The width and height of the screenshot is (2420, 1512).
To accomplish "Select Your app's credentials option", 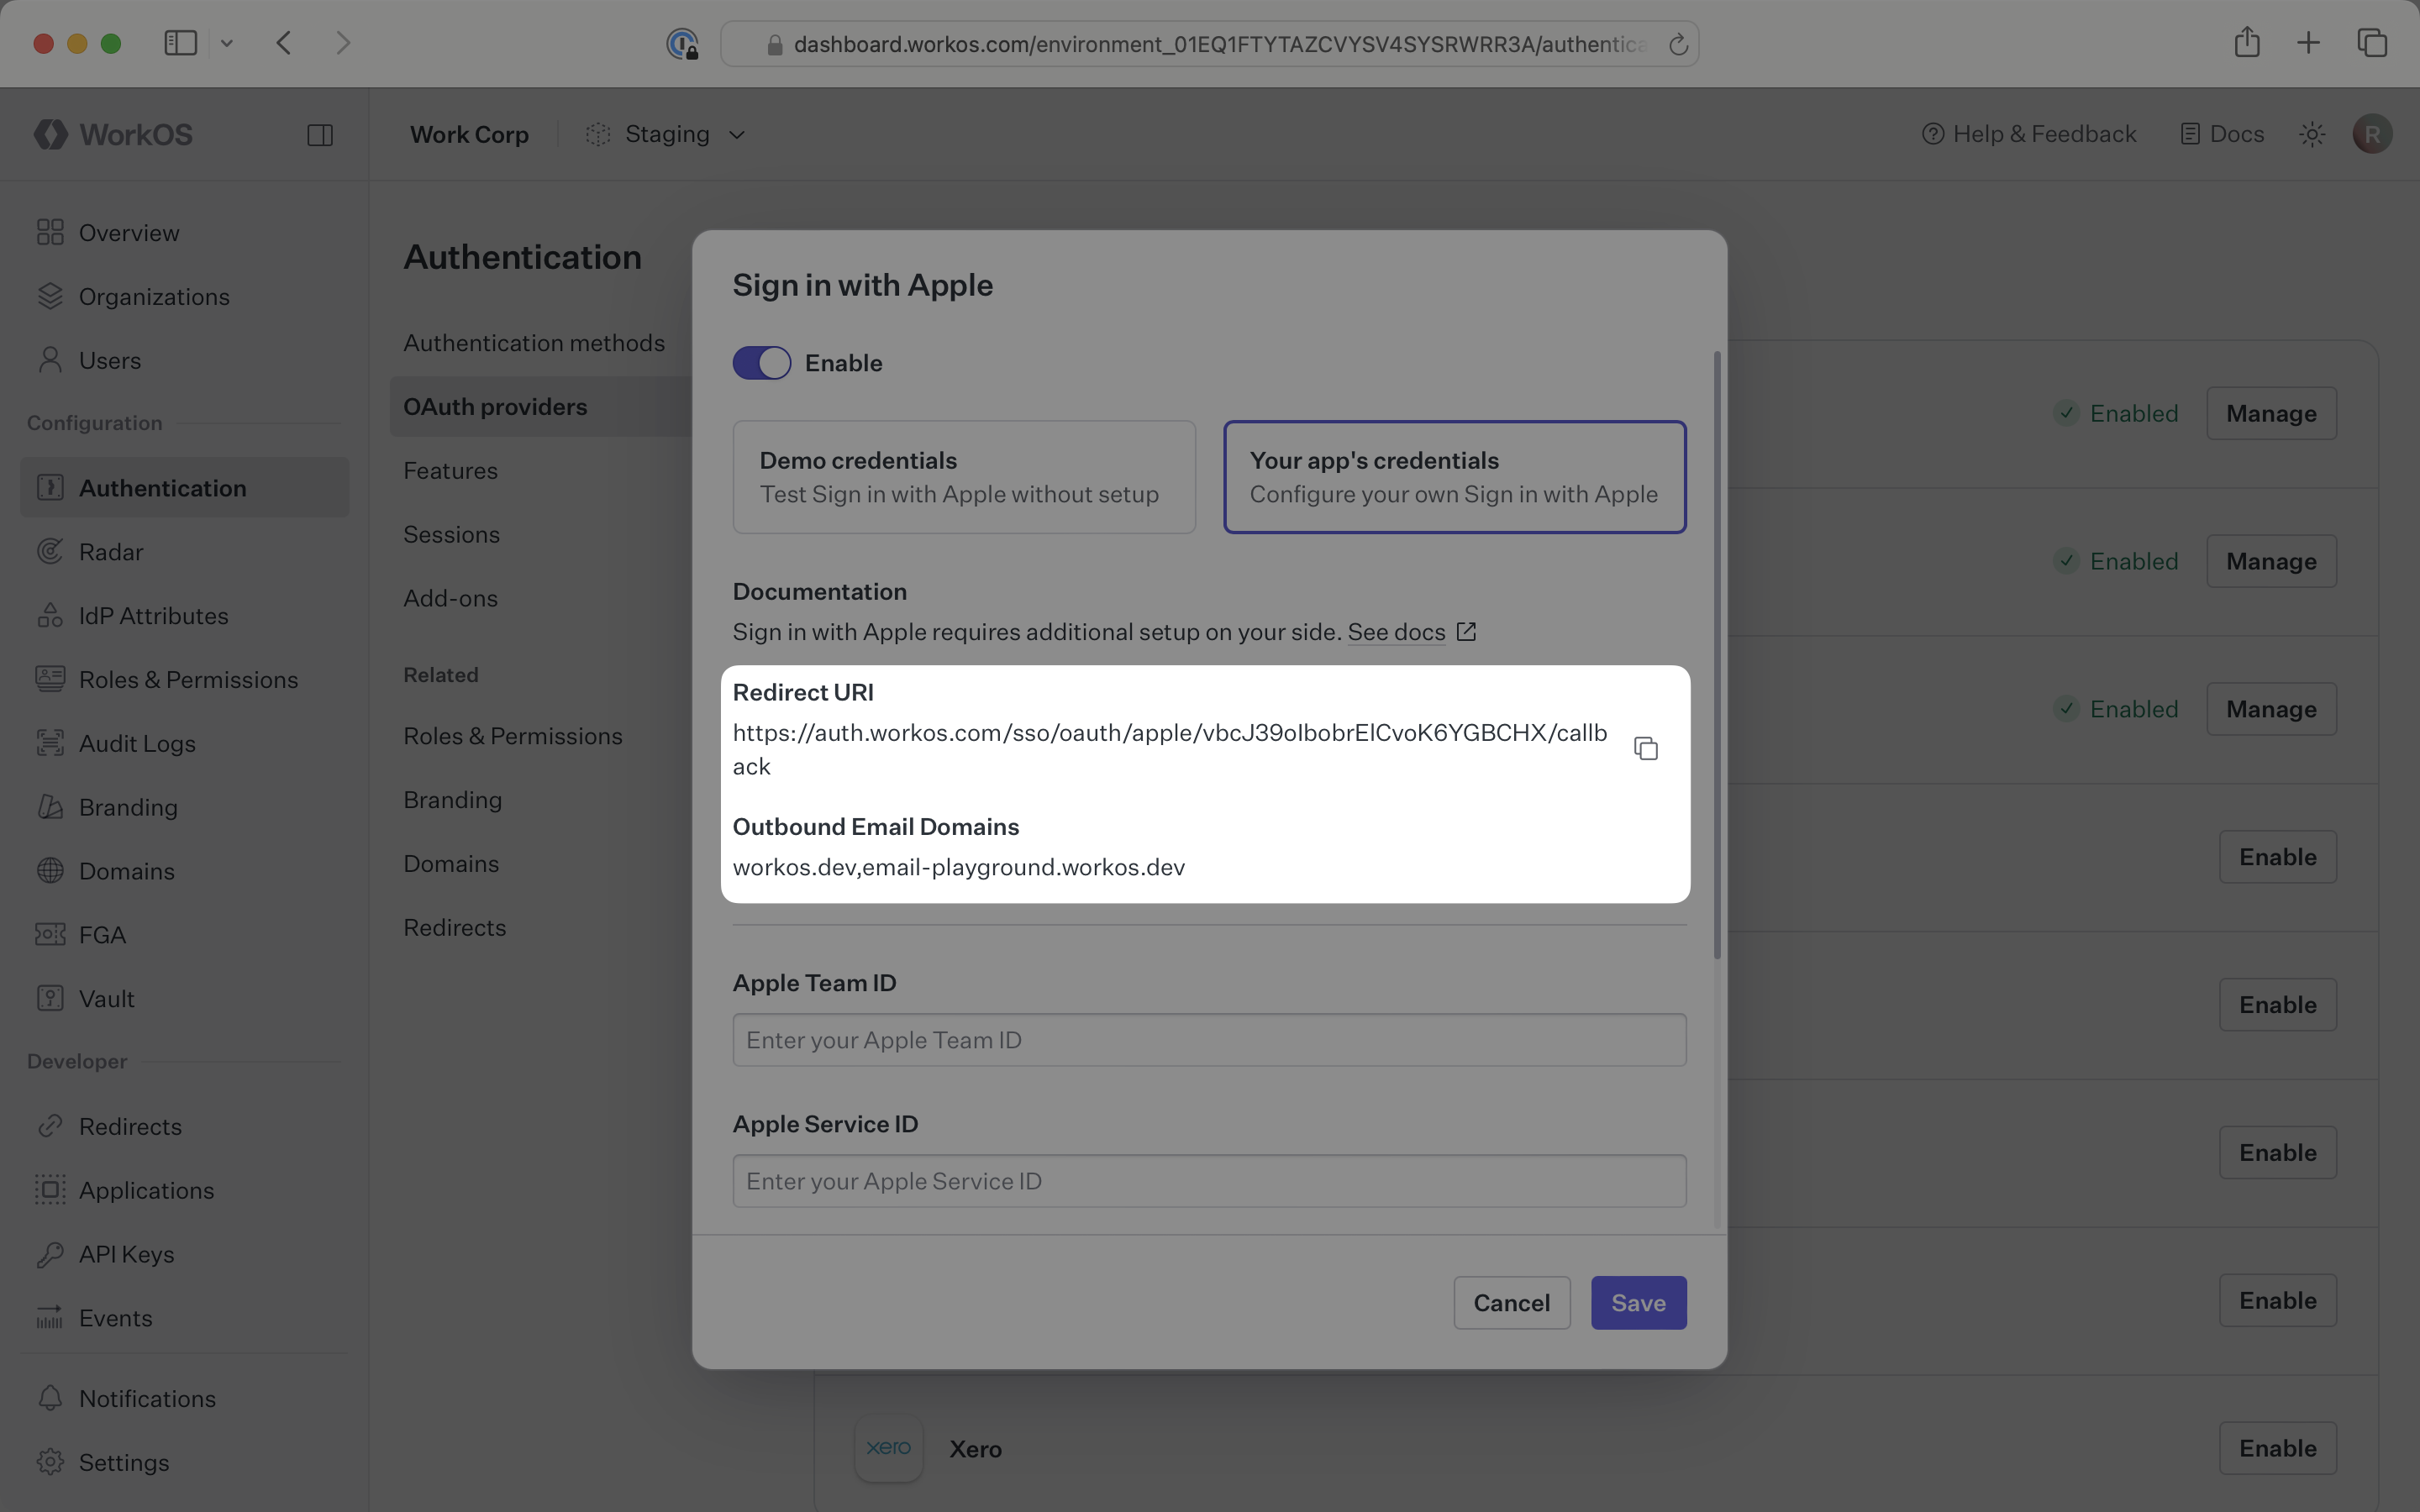I will (x=1454, y=477).
